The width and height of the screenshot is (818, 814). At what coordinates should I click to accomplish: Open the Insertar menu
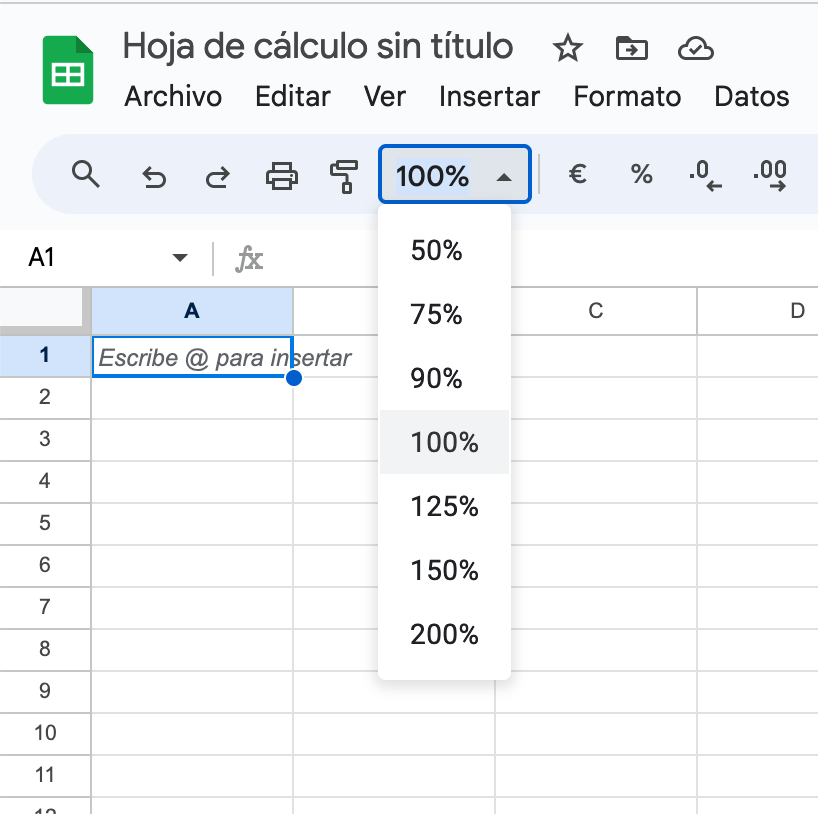coord(489,97)
